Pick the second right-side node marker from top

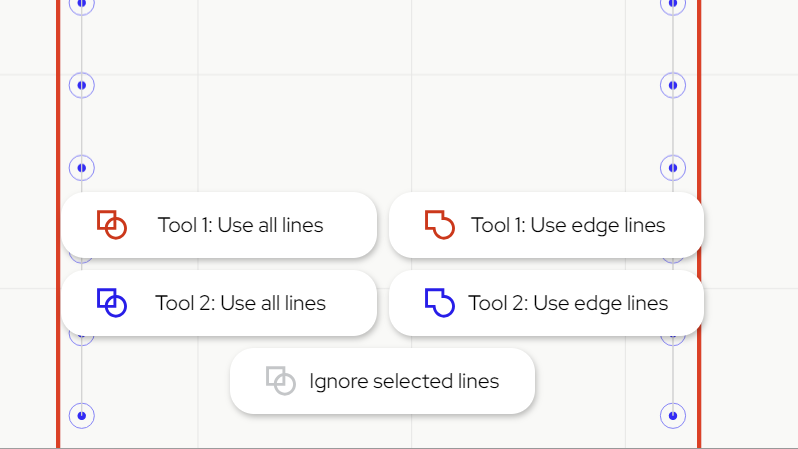click(673, 85)
